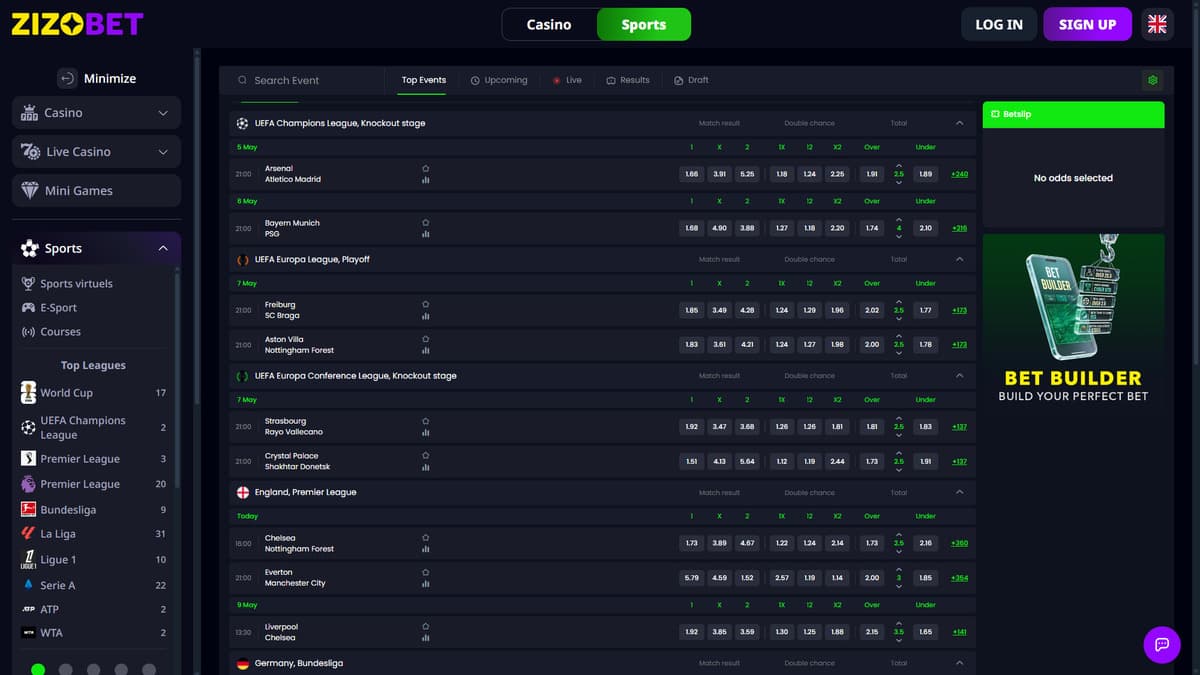Image resolution: width=1200 pixels, height=675 pixels.
Task: Favorite the Freiburg vs SC Braga star
Action: click(426, 305)
